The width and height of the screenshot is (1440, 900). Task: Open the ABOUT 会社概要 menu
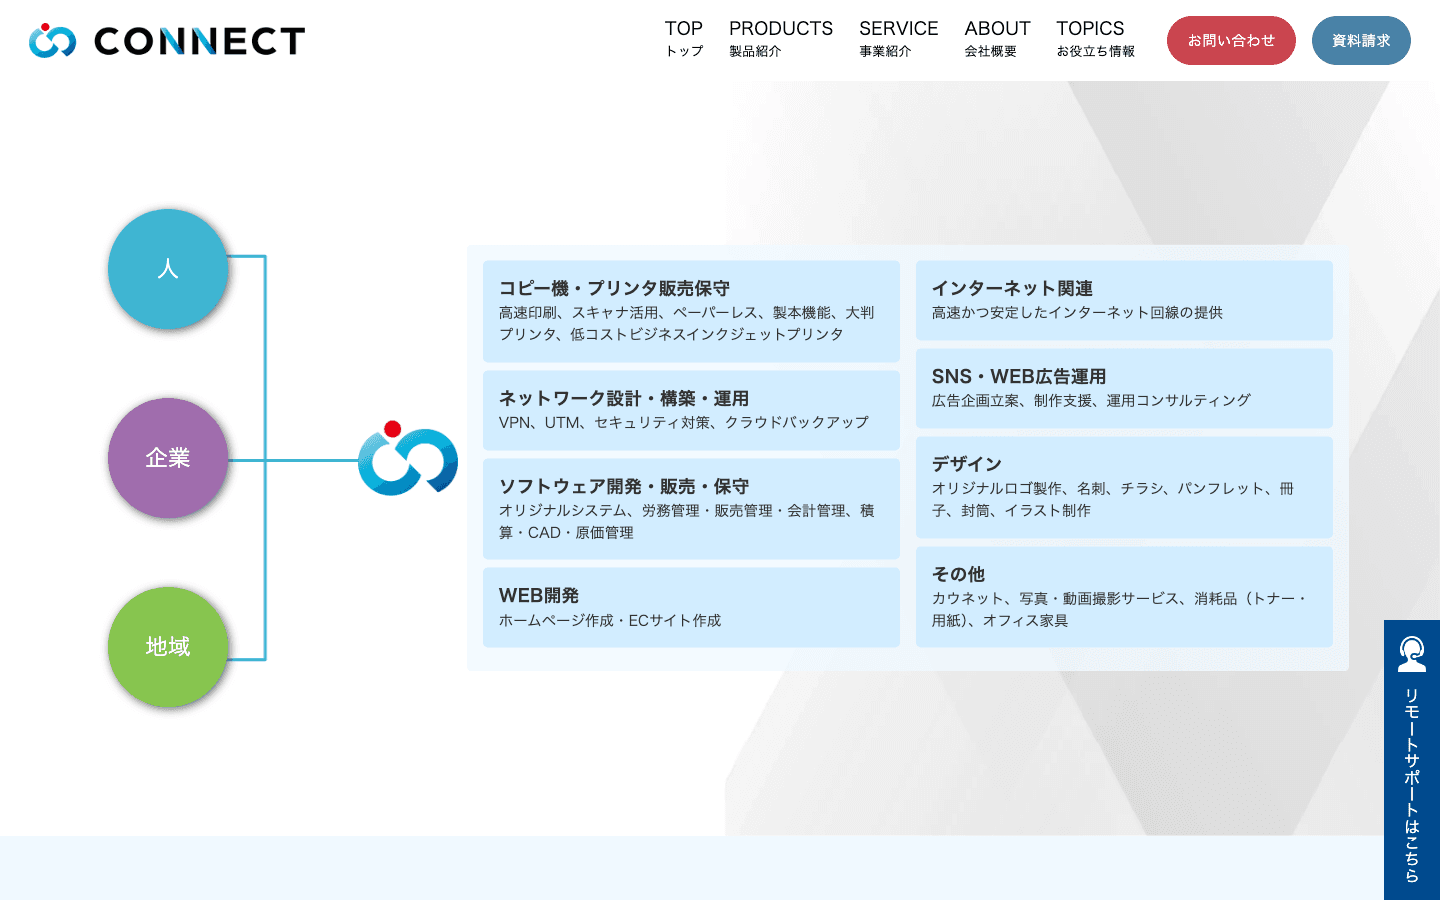pos(997,39)
